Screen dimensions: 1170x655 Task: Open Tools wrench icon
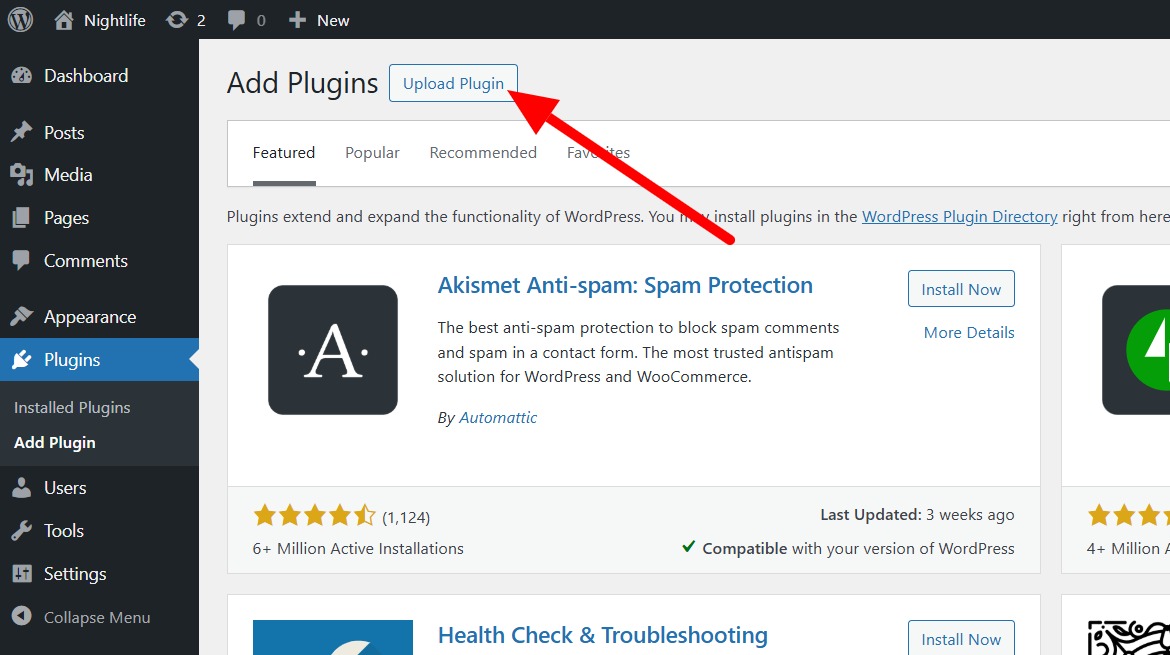22,530
